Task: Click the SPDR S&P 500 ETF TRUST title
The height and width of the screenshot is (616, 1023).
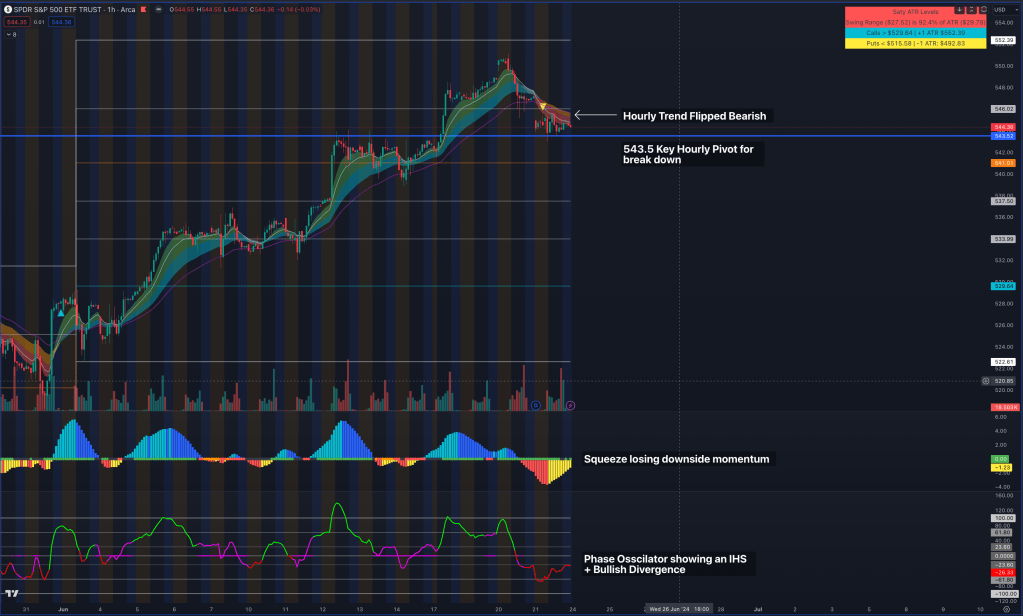Action: click(58, 9)
